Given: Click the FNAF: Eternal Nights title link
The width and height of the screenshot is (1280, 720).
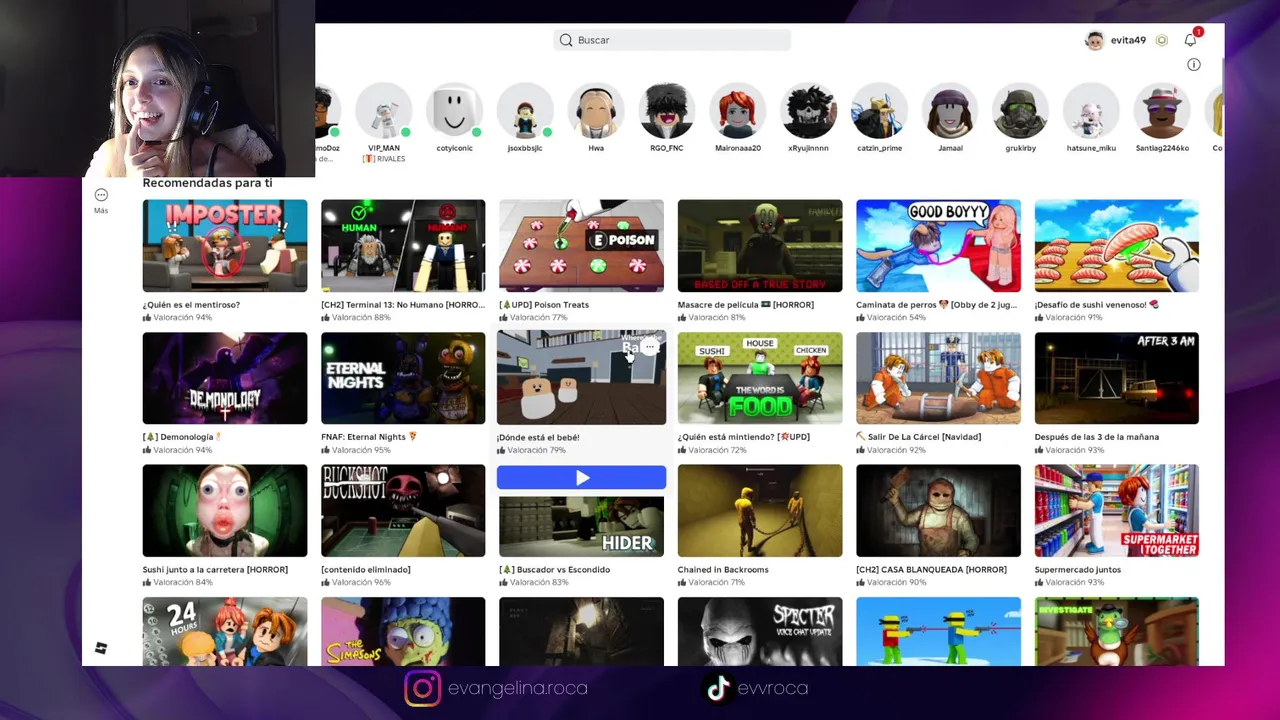Looking at the screenshot, I should point(369,437).
